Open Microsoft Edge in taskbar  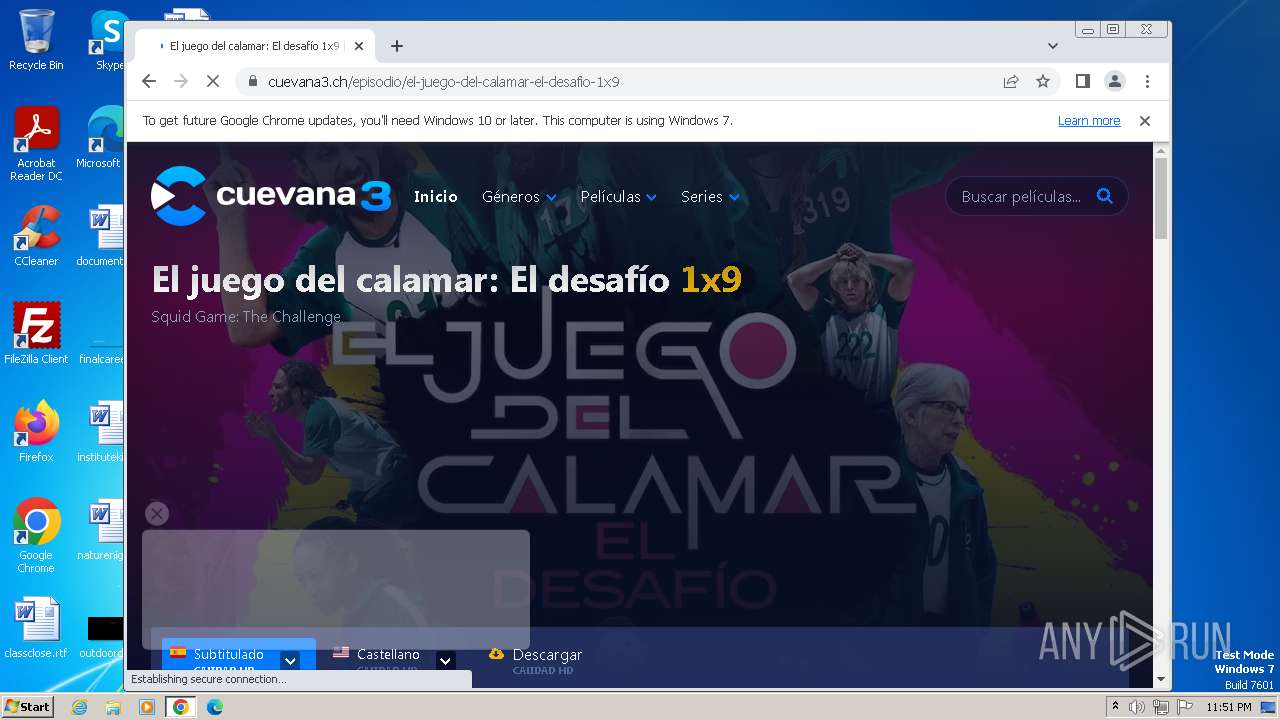pos(215,707)
